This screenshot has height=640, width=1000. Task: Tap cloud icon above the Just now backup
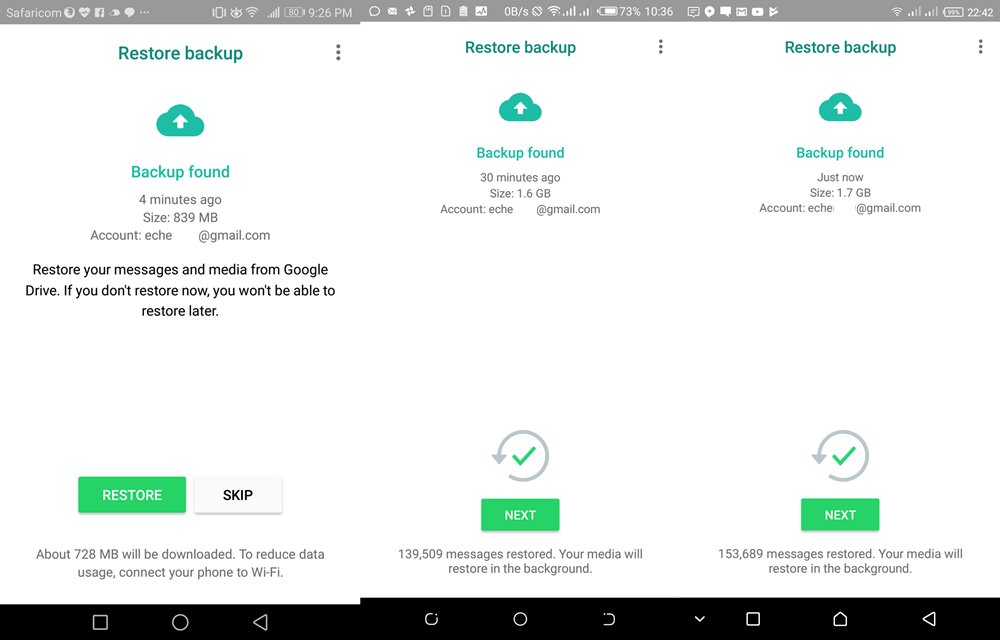(x=840, y=107)
